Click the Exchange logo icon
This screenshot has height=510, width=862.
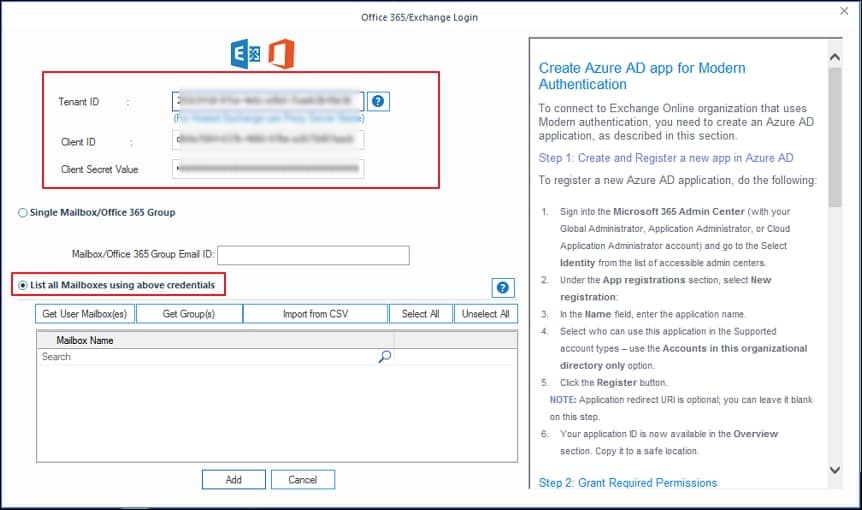click(245, 54)
